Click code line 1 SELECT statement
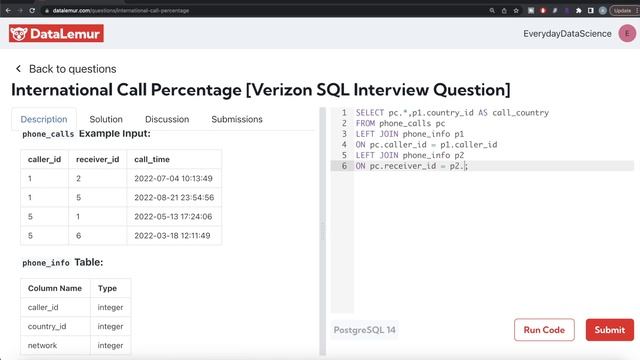Image resolution: width=640 pixels, height=360 pixels. [452, 113]
